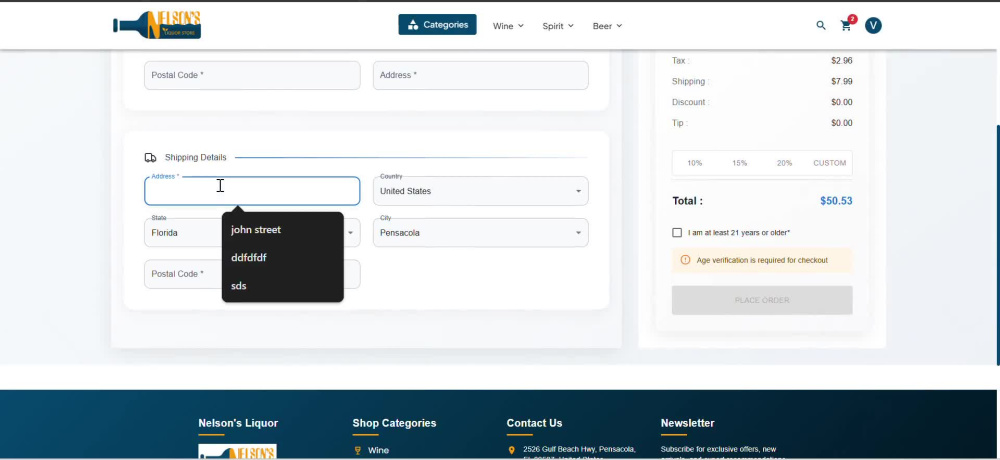Click the Place Order button

(x=762, y=300)
